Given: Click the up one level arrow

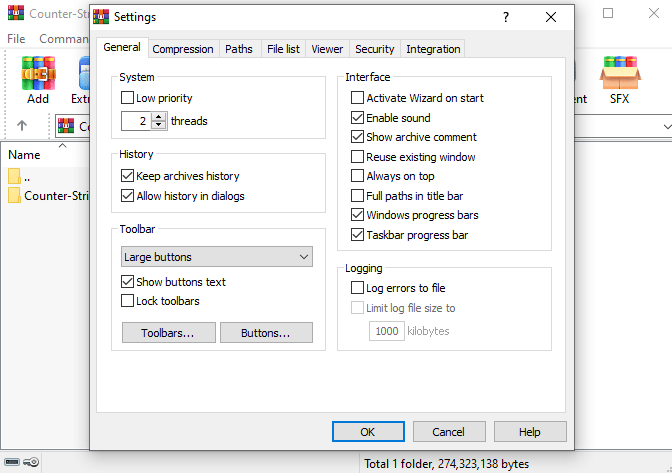Looking at the screenshot, I should 22,125.
